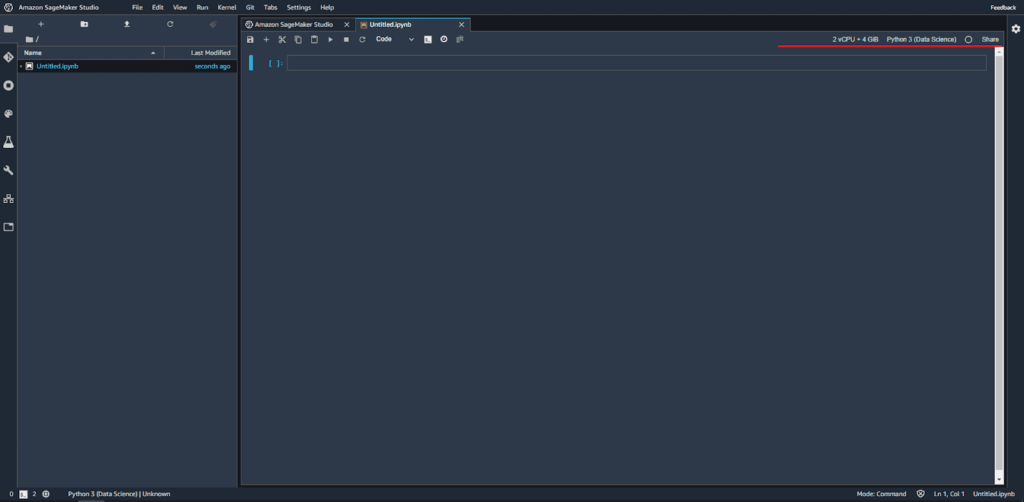Open settings gear on right sidebar
The image size is (1024, 502).
click(1016, 29)
